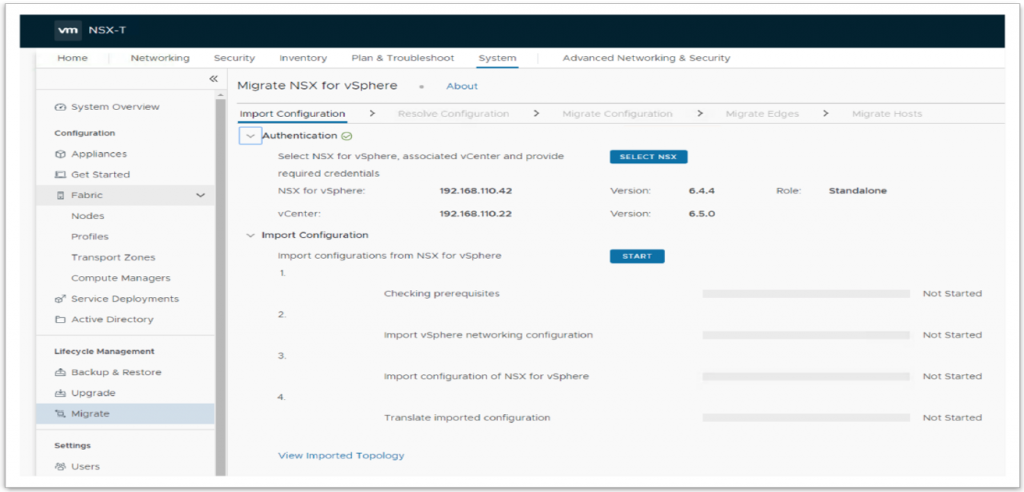Click the Users icon under Settings

(61, 466)
